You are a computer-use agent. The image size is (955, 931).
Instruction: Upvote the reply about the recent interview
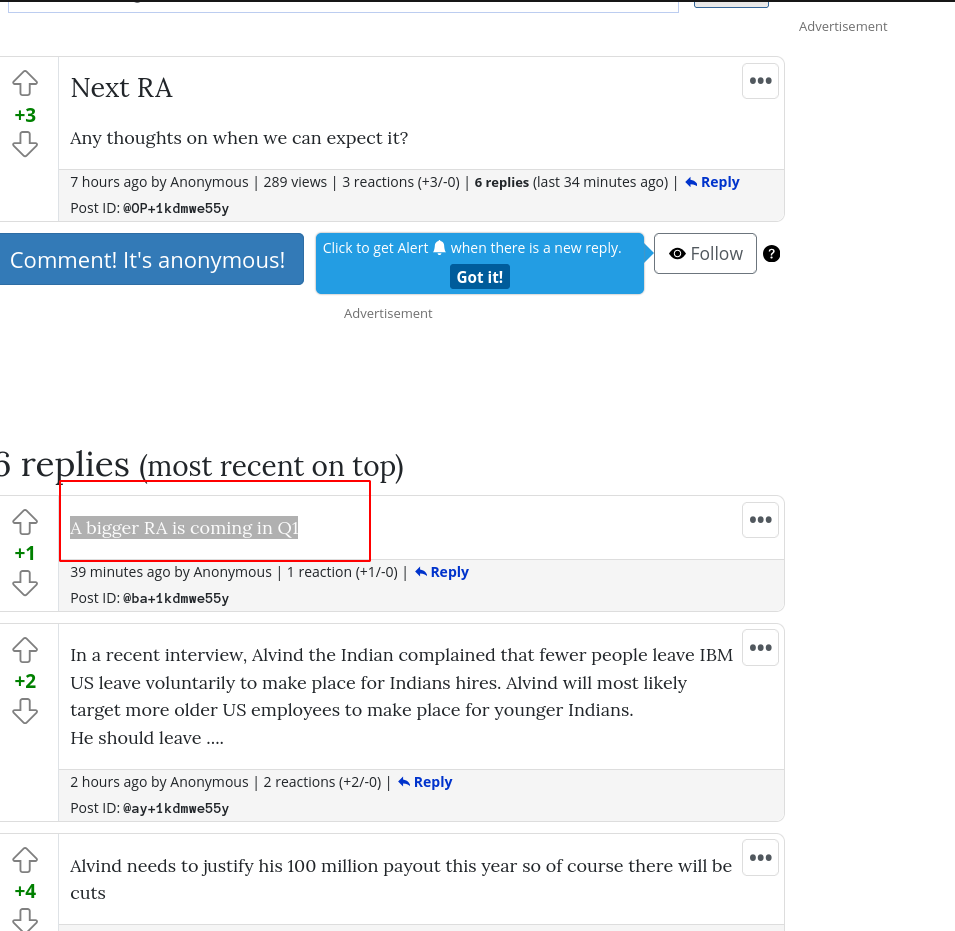pos(25,650)
